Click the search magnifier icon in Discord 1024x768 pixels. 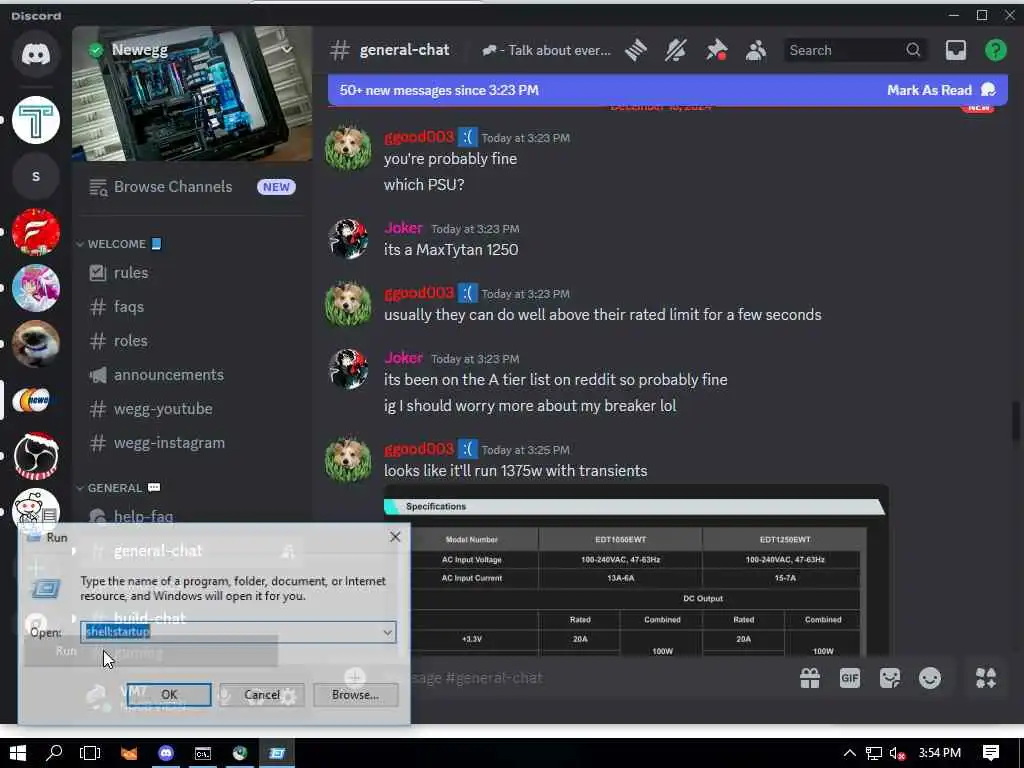click(913, 50)
